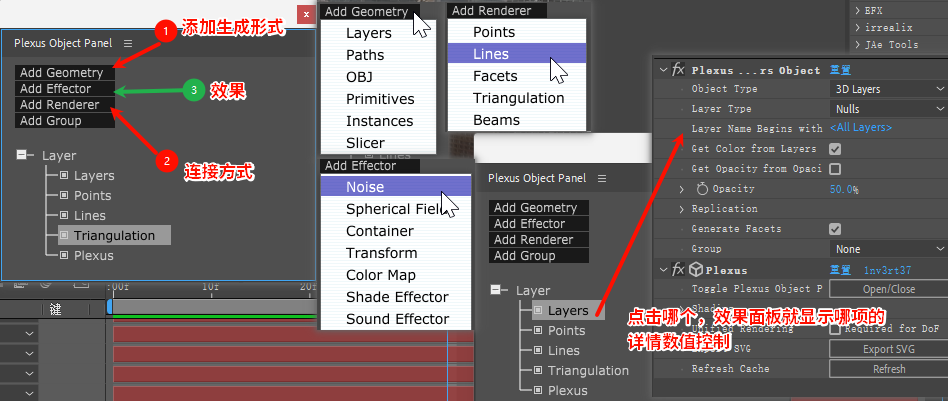The width and height of the screenshot is (948, 401).
Task: Click the Refresh button for Refresh Cache
Action: tap(888, 369)
